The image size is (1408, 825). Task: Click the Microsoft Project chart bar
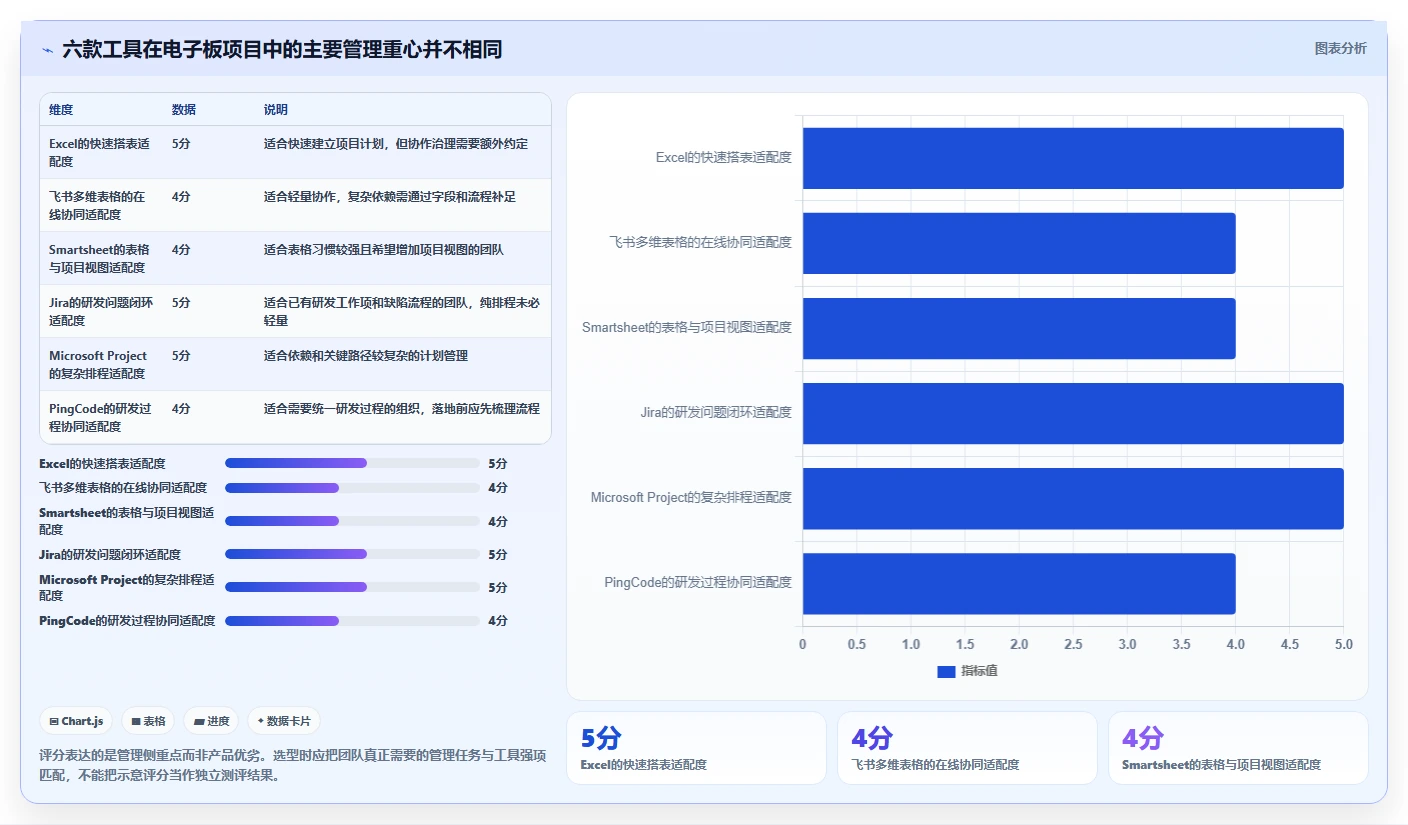[1073, 498]
